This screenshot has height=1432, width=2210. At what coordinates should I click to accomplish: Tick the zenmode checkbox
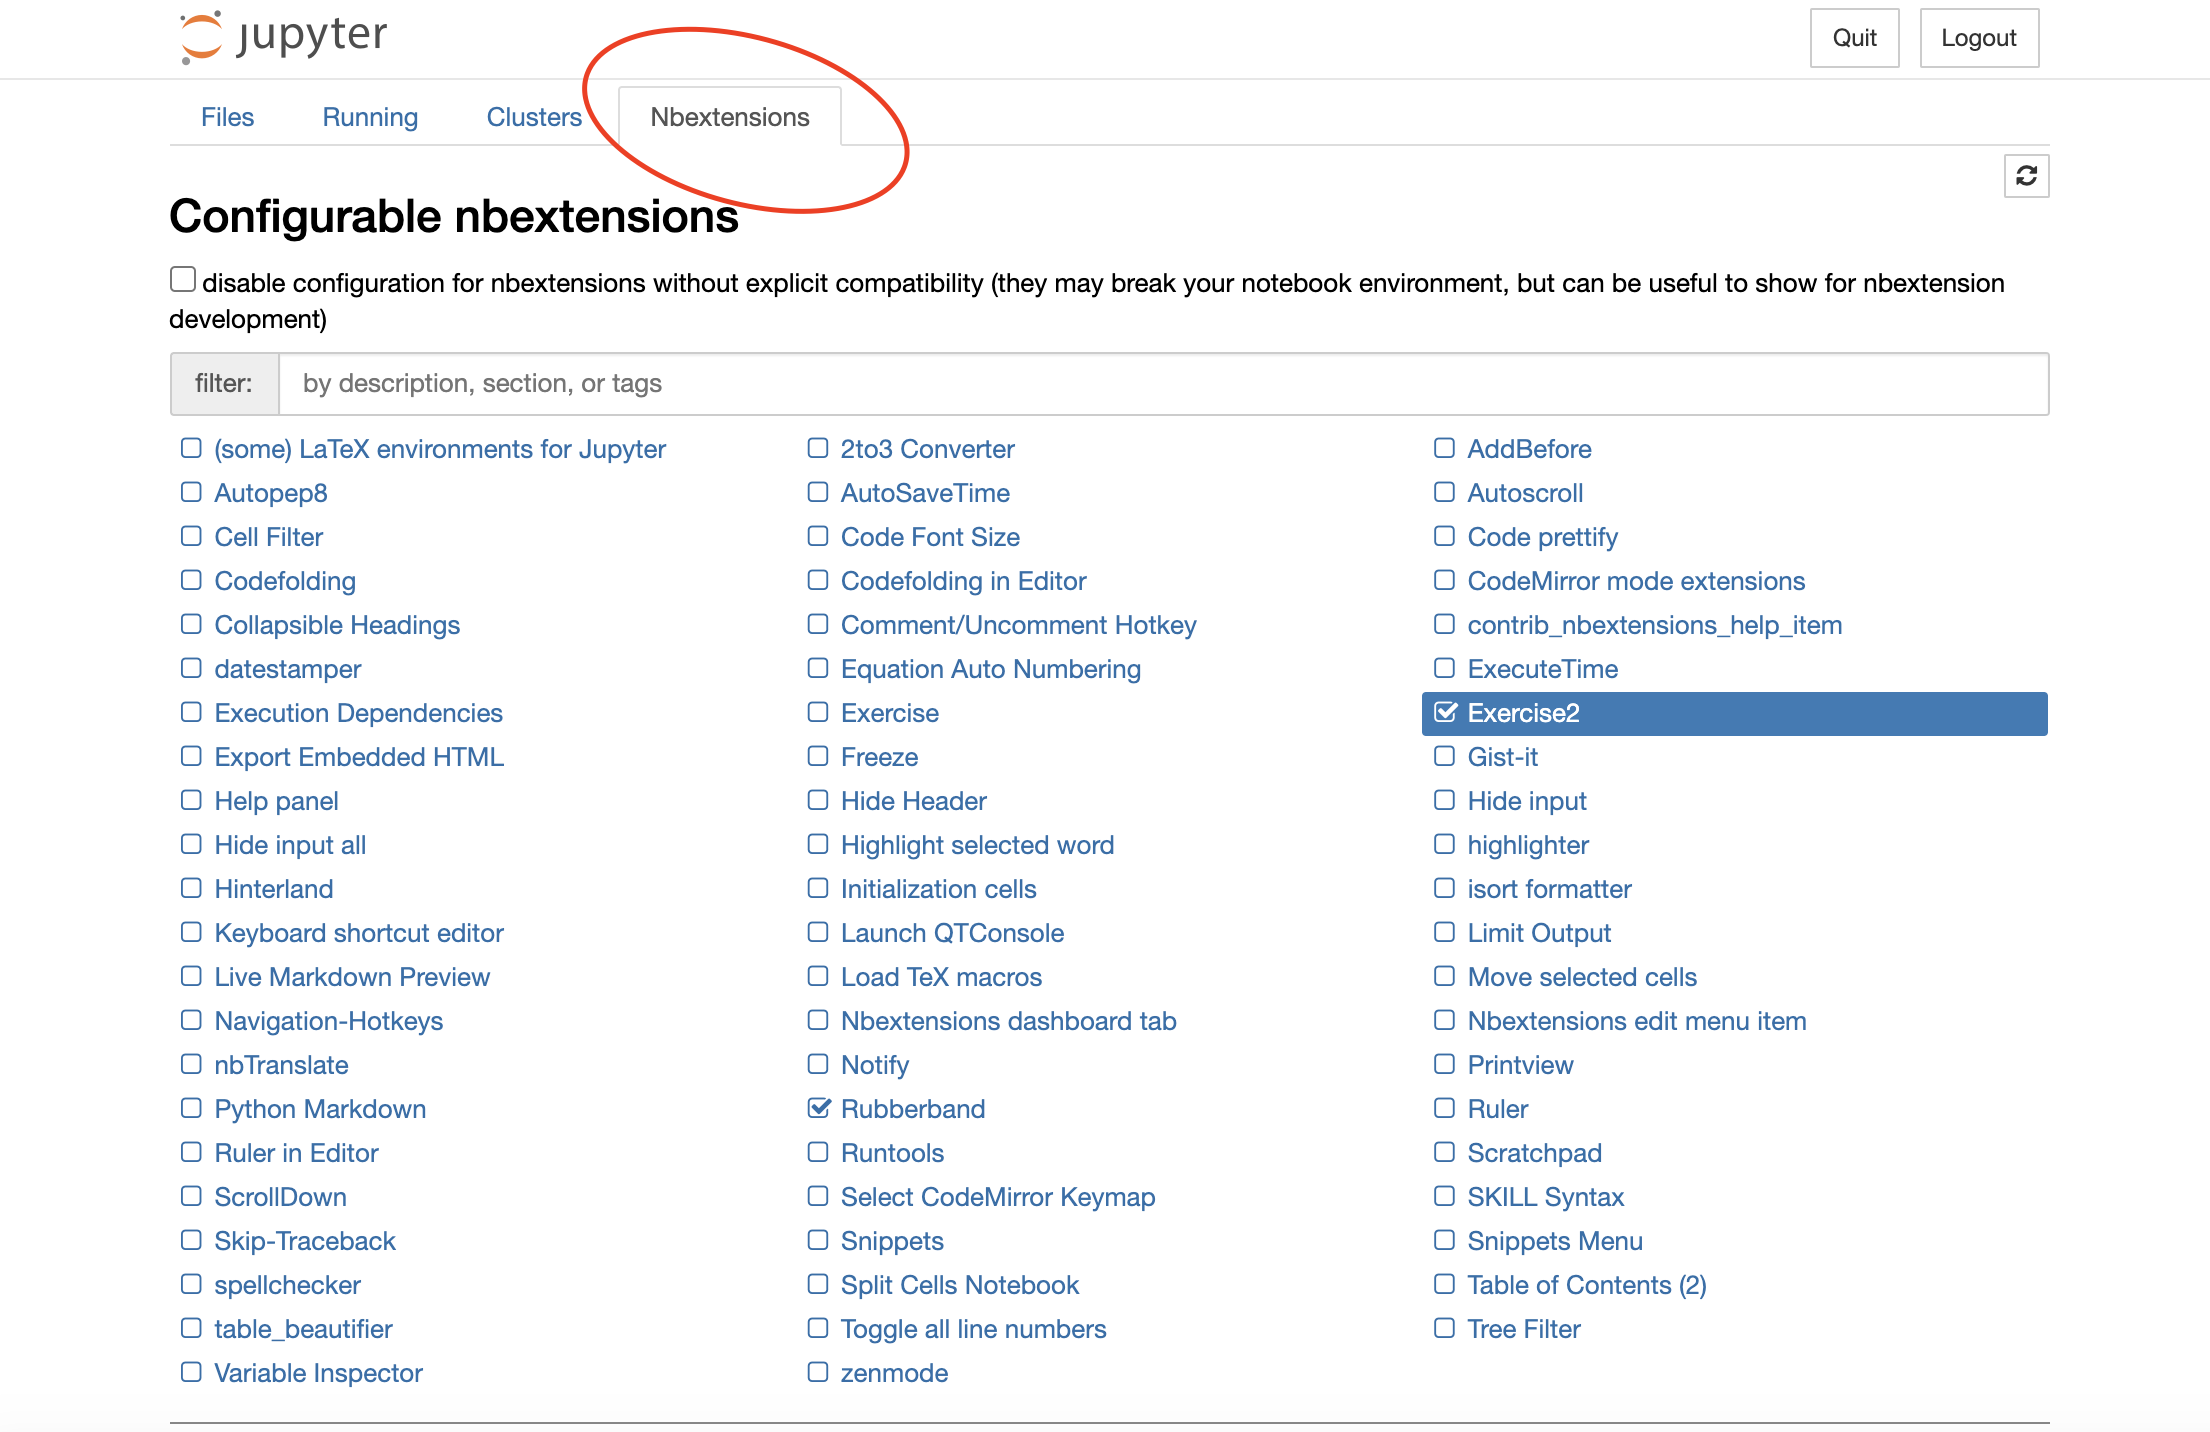(x=818, y=1372)
